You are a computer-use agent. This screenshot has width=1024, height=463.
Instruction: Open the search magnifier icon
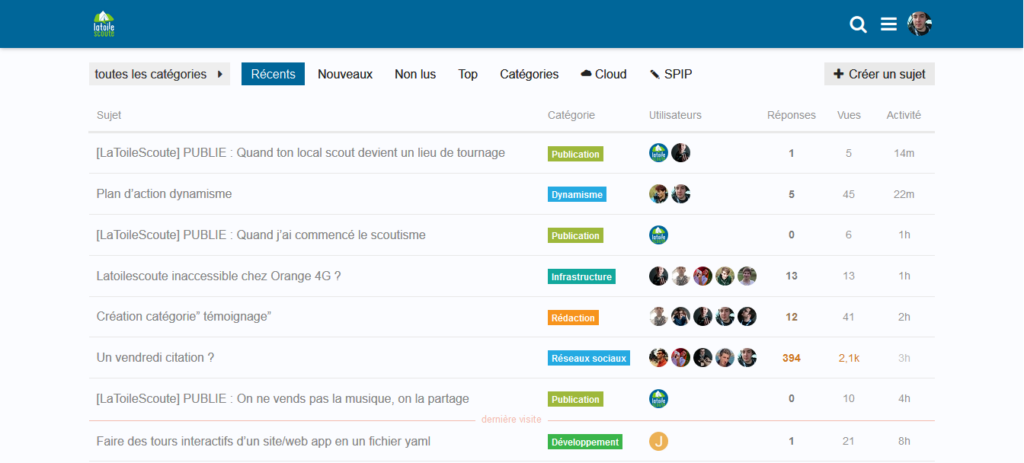(858, 25)
